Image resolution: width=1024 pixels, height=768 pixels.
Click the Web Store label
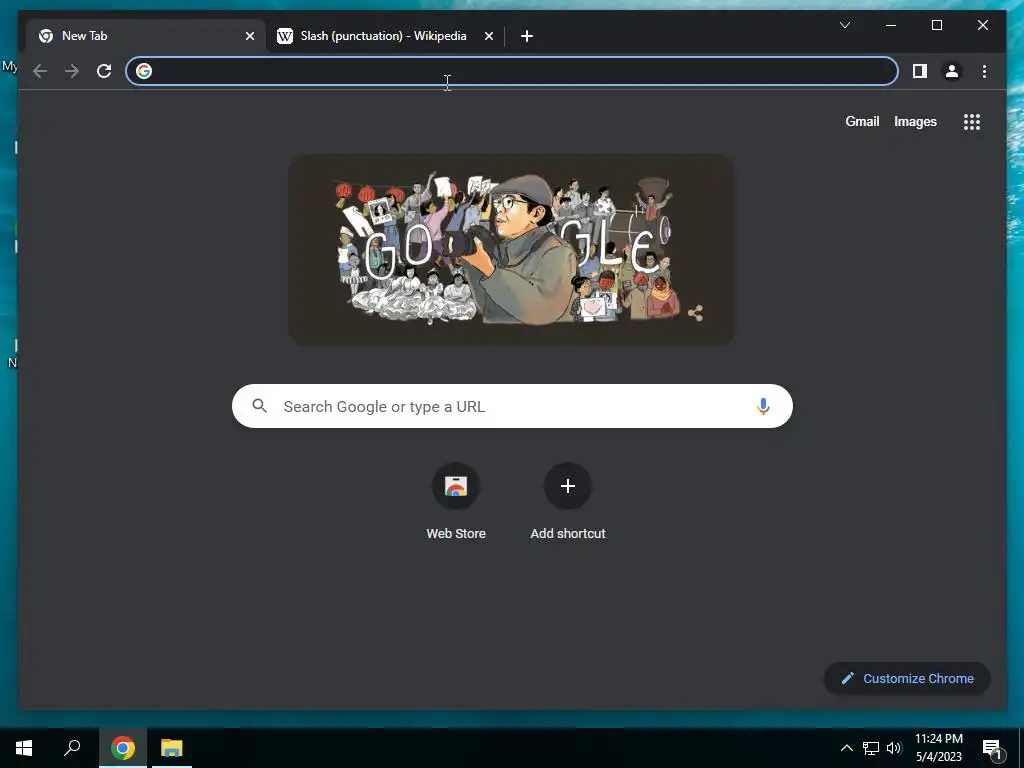[x=456, y=534]
